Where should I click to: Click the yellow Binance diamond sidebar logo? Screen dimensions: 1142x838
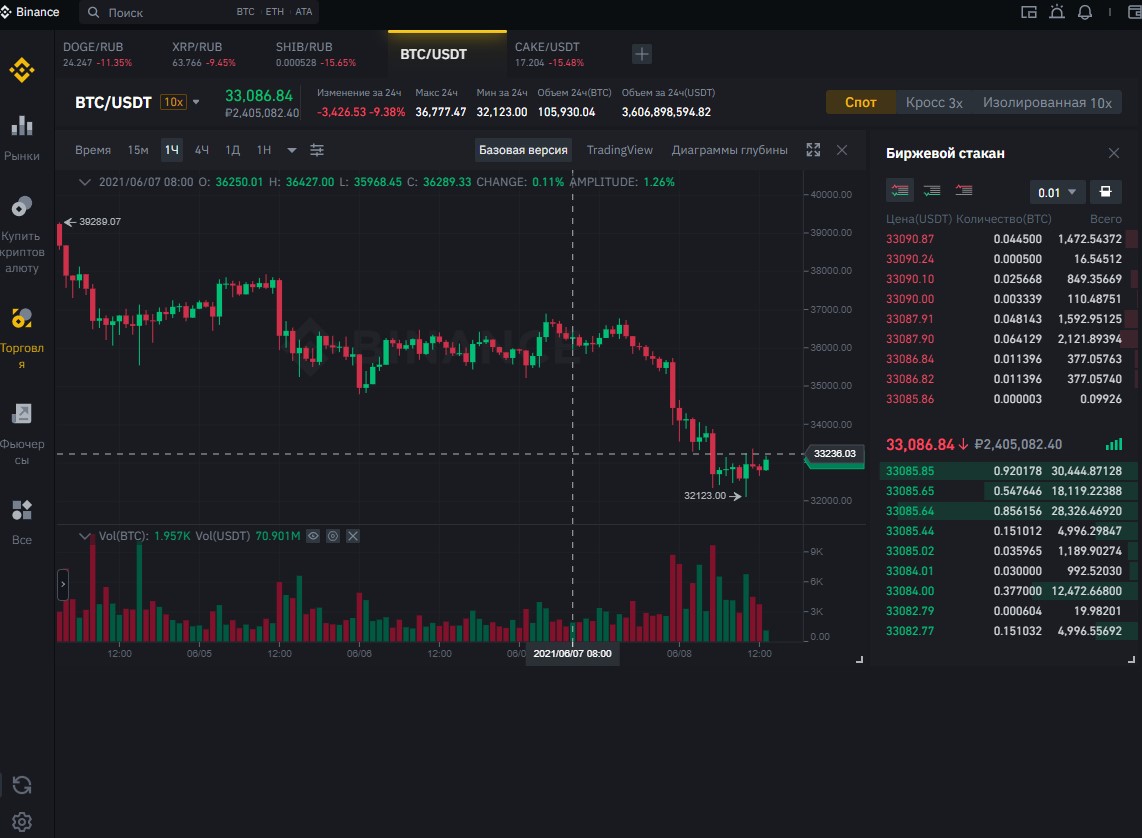(x=22, y=70)
